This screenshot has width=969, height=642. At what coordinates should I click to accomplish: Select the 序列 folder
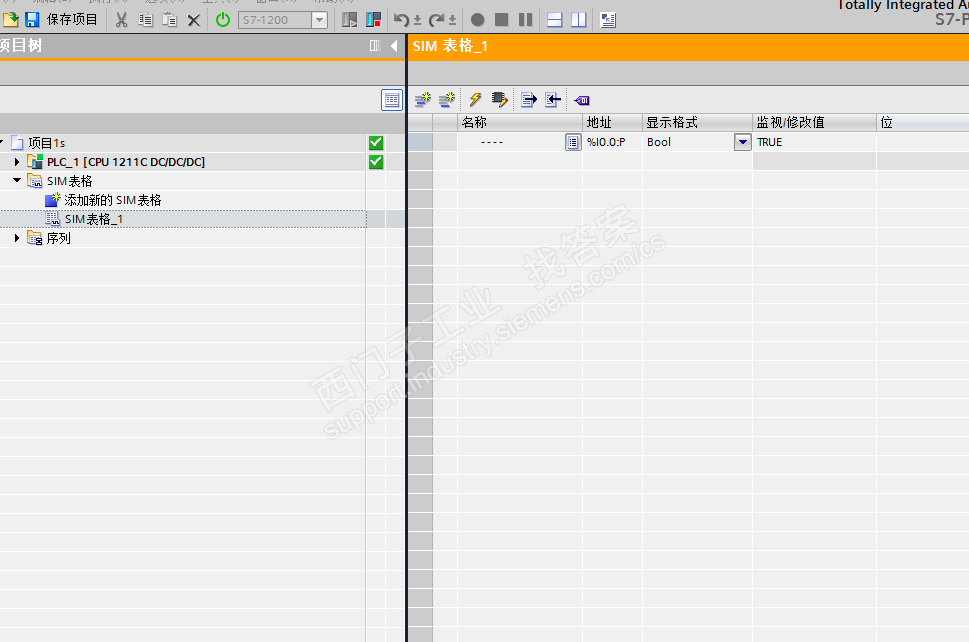click(x=59, y=239)
